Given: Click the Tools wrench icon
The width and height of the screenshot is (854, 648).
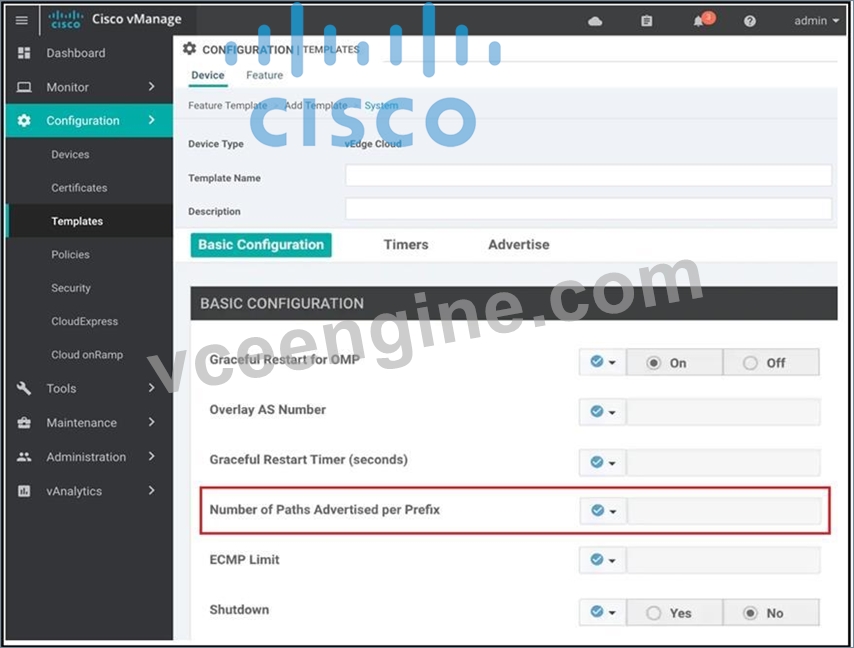Looking at the screenshot, I should point(23,388).
